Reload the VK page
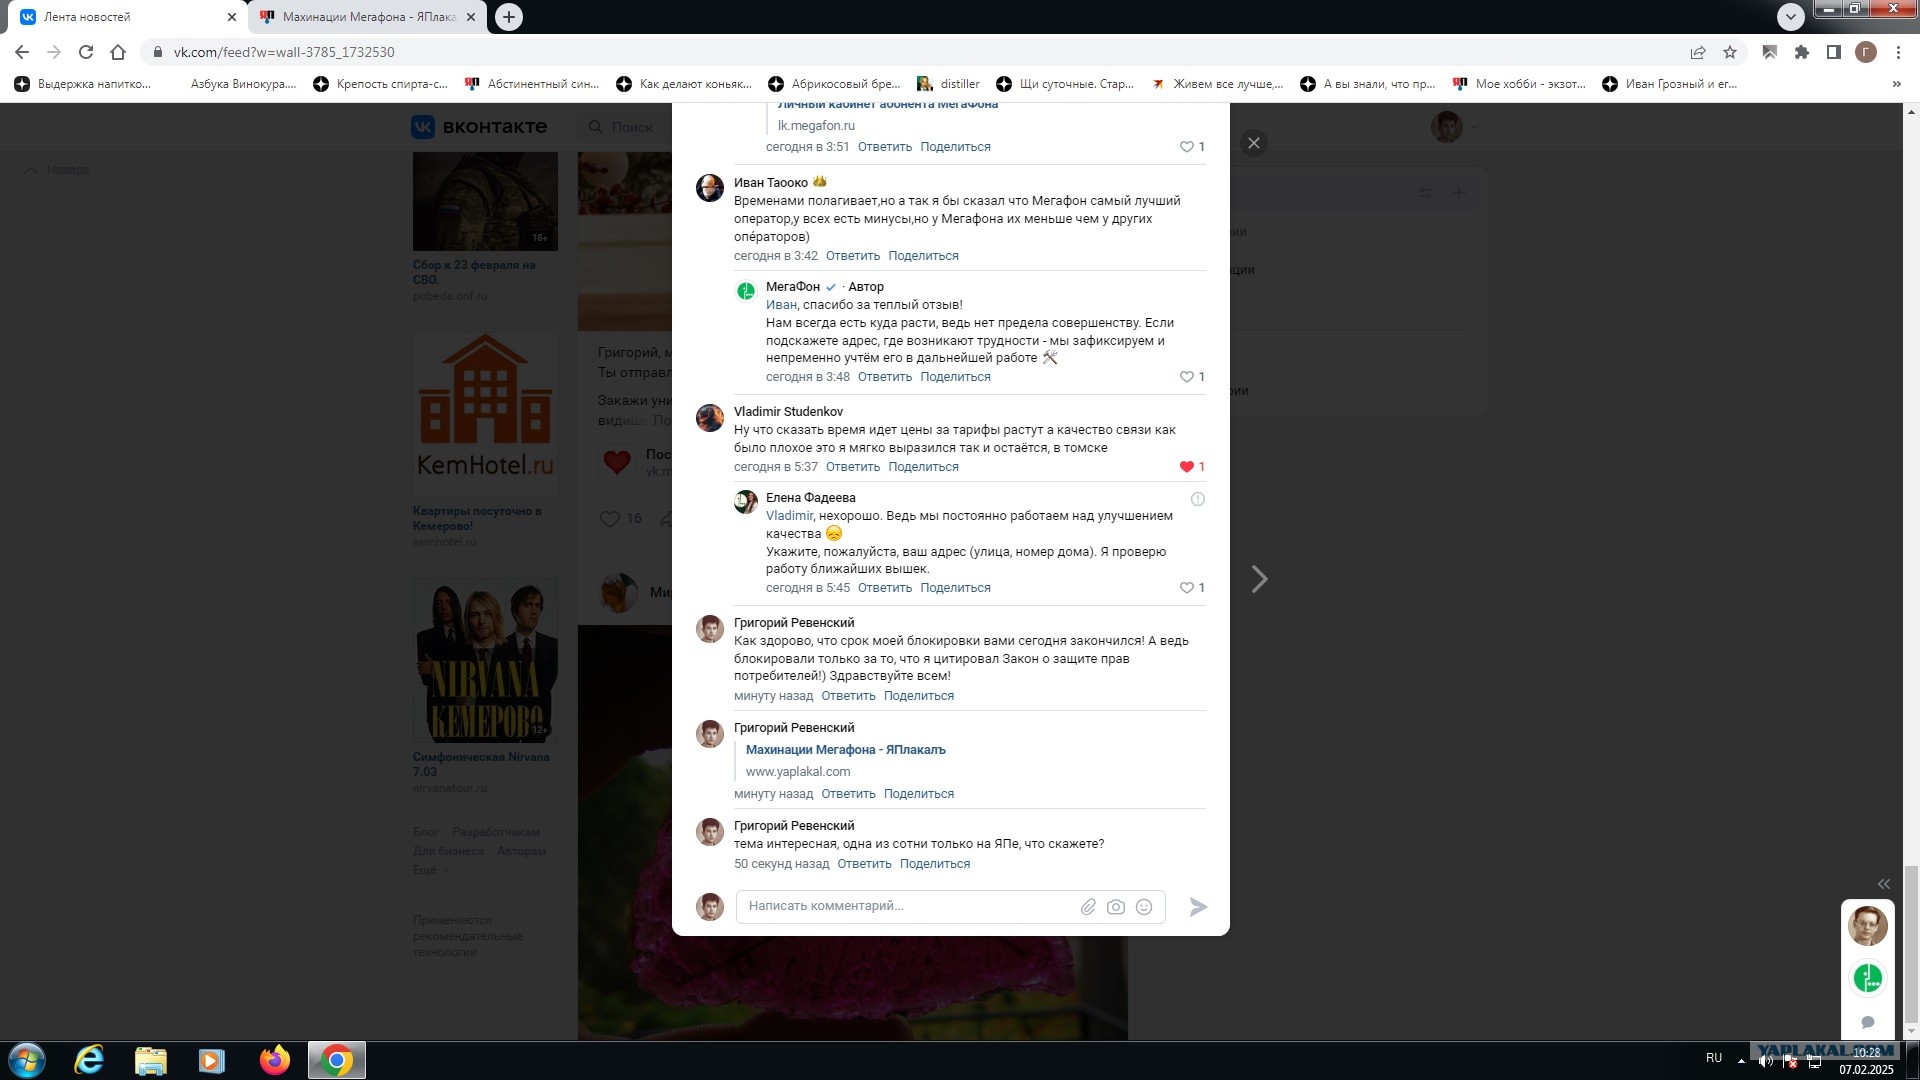The height and width of the screenshot is (1080, 1920). 86,52
